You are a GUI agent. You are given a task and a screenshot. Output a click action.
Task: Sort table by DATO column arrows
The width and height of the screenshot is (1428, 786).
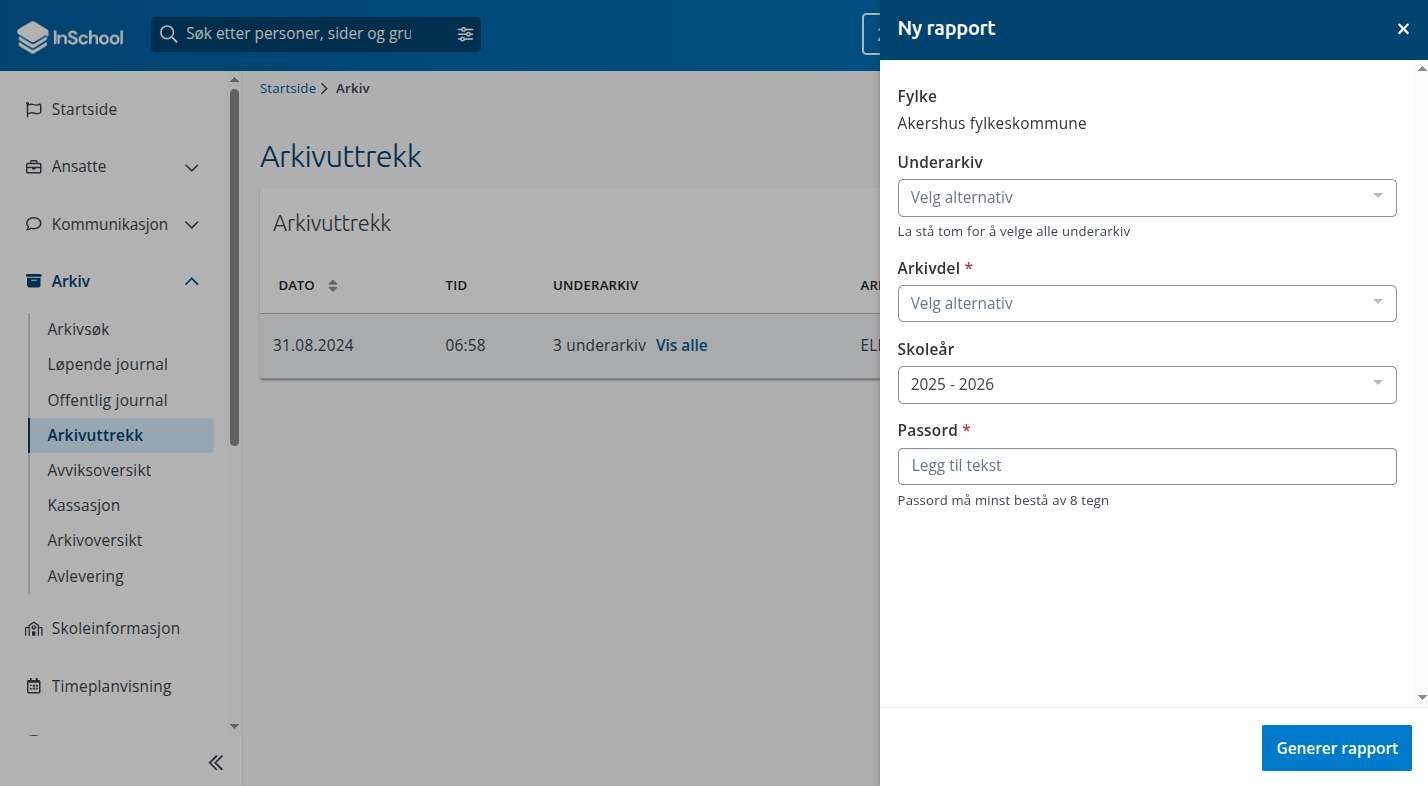tap(333, 286)
